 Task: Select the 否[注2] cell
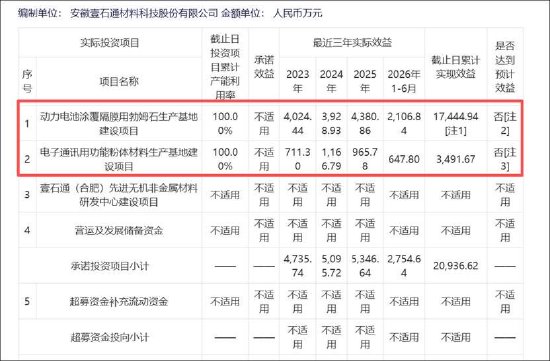pos(505,123)
